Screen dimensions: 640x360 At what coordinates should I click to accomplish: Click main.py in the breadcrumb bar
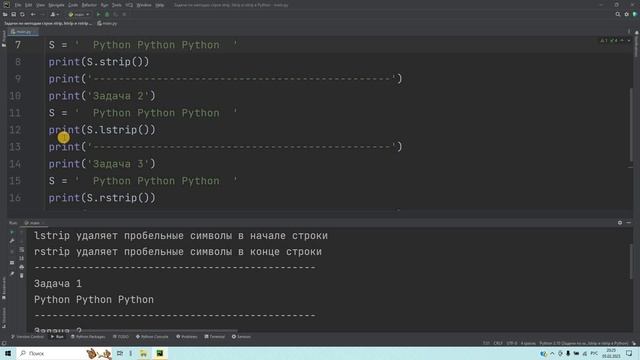108,23
